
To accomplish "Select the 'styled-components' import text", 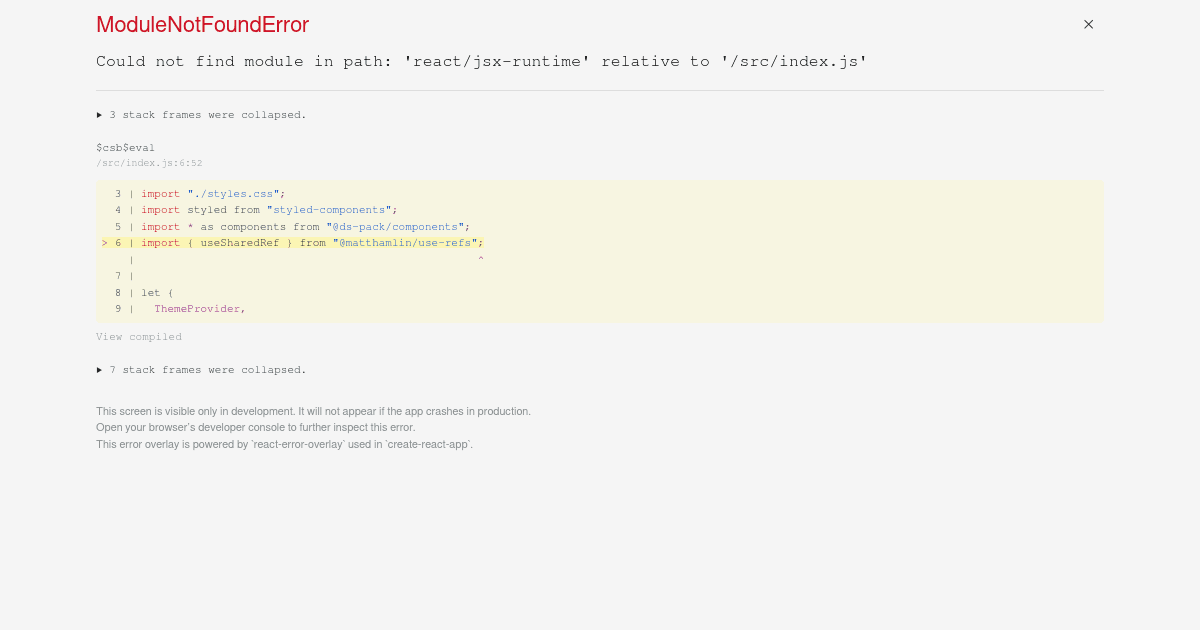I will pos(328,210).
